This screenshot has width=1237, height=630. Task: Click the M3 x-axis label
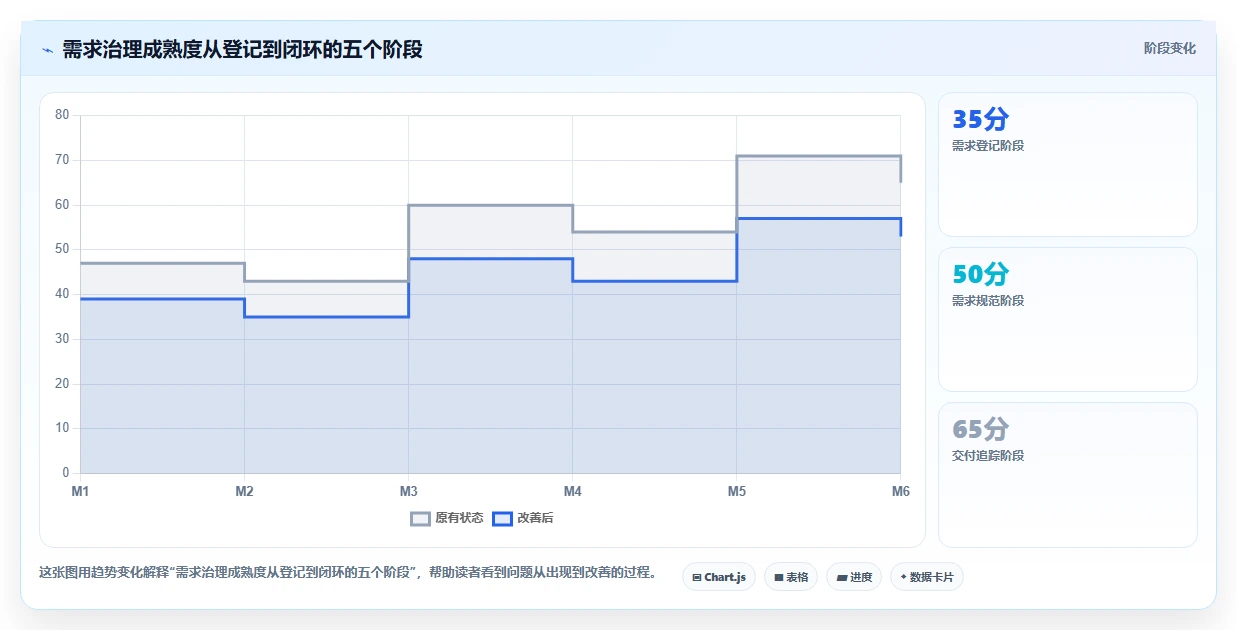tap(408, 491)
